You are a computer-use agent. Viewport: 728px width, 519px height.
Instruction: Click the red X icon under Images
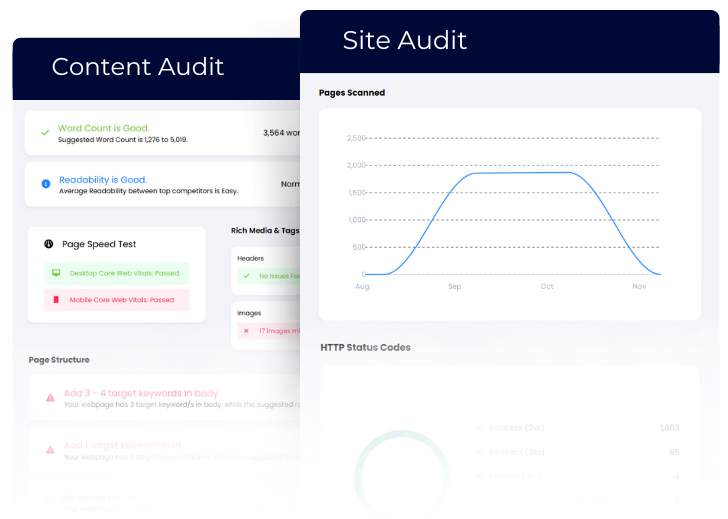tap(246, 330)
